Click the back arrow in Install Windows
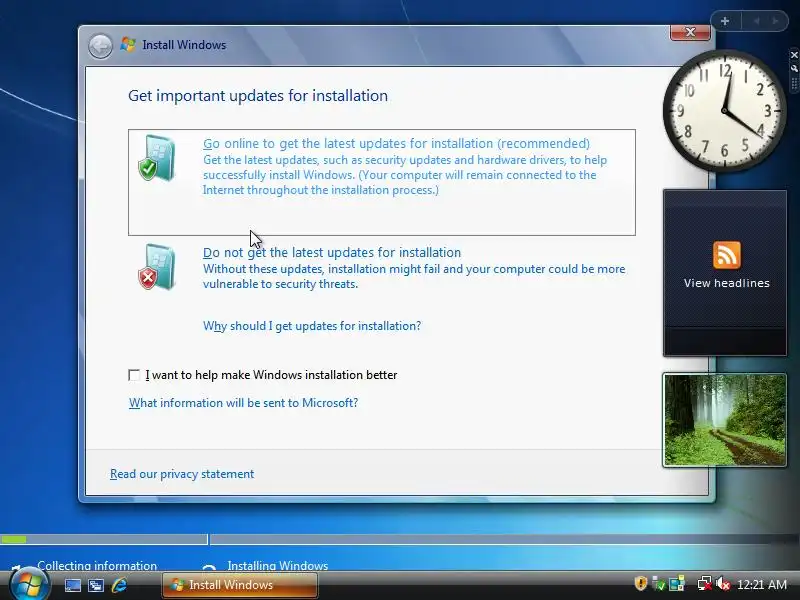 pyautogui.click(x=100, y=46)
